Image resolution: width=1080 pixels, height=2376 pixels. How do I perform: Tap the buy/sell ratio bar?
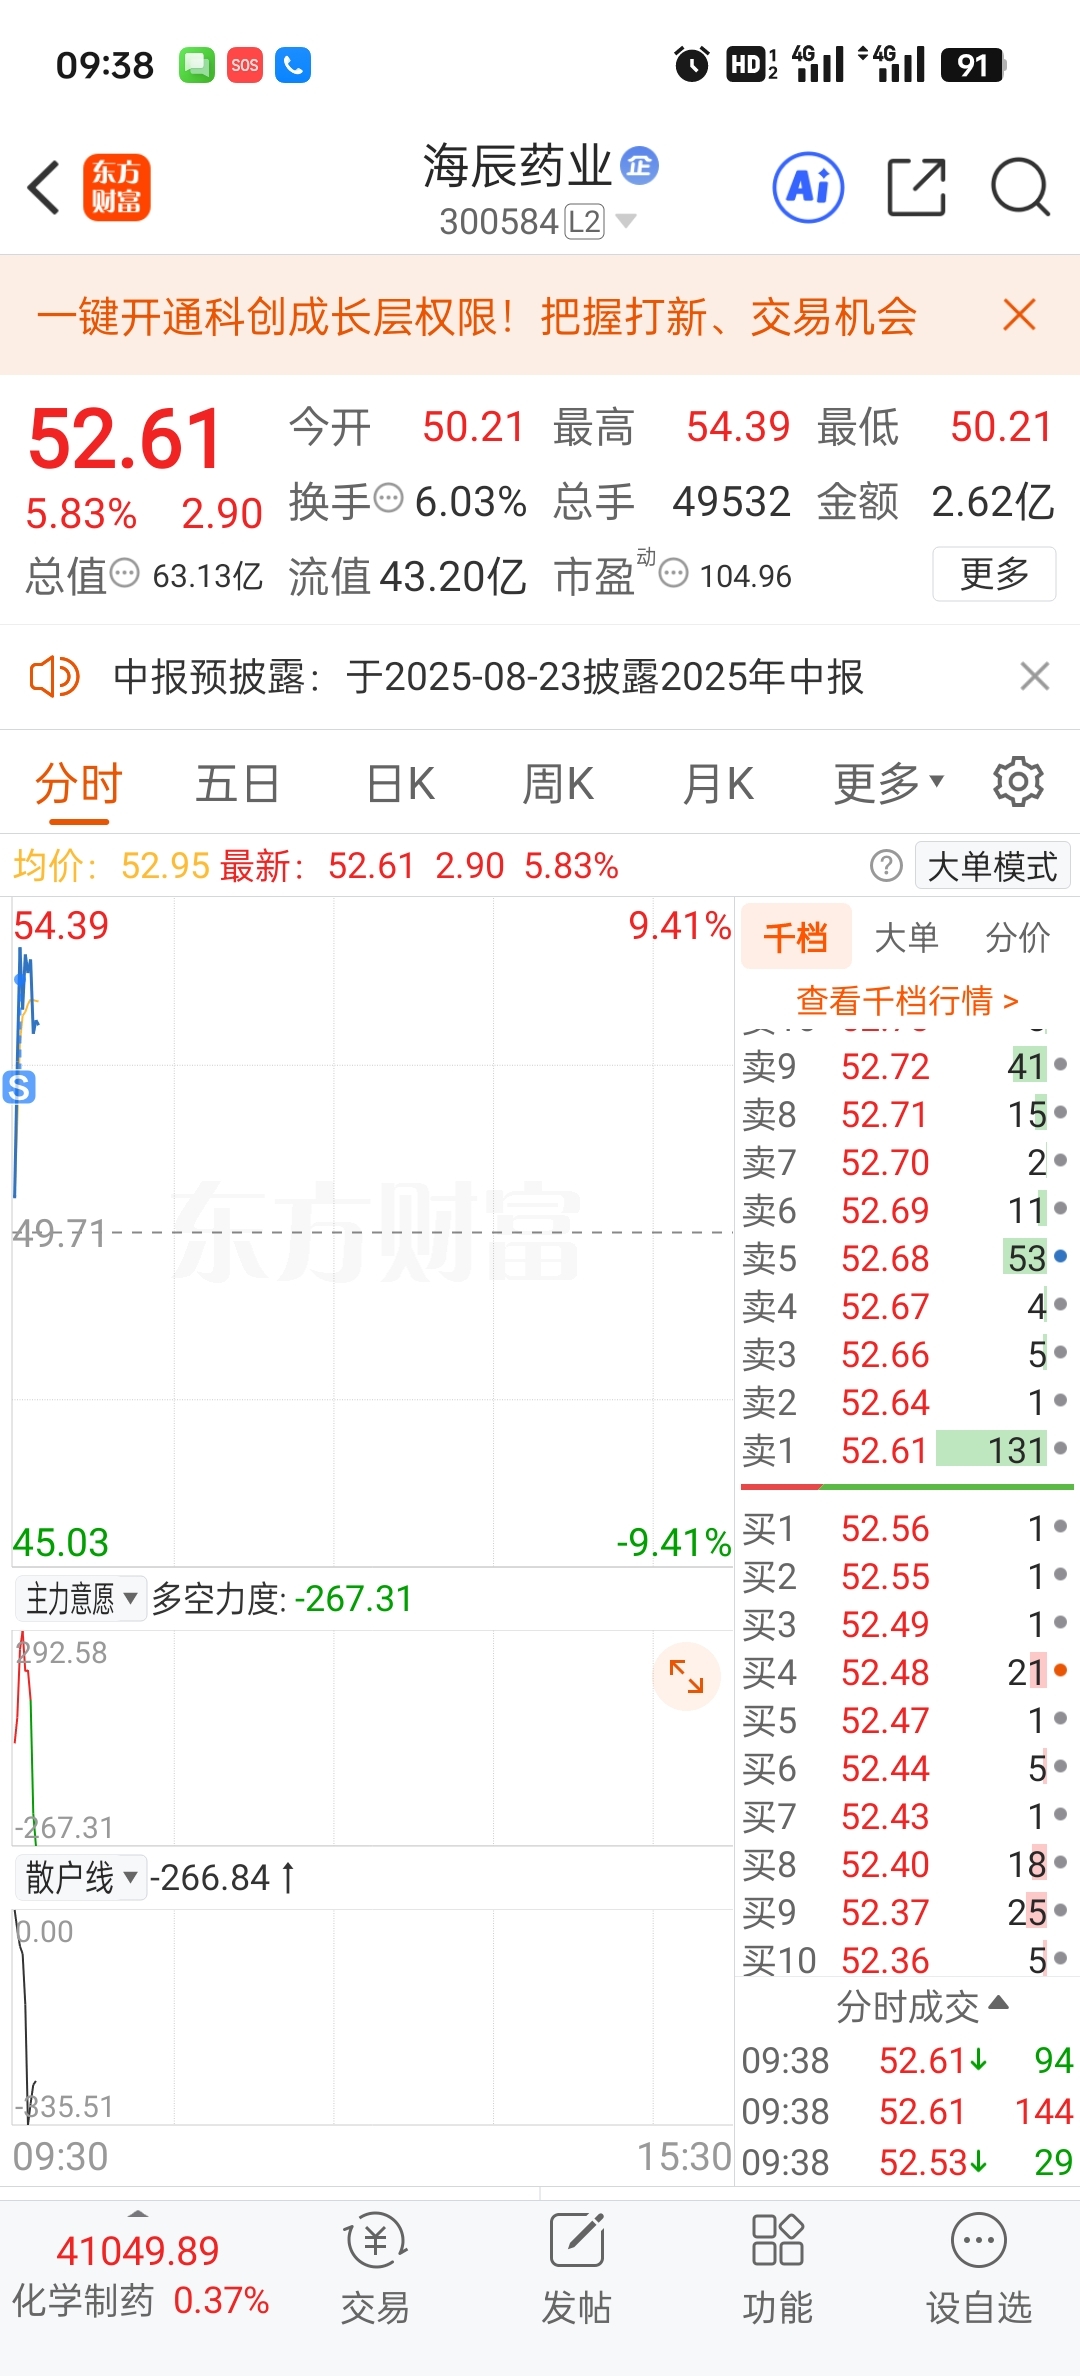pyautogui.click(x=907, y=1487)
